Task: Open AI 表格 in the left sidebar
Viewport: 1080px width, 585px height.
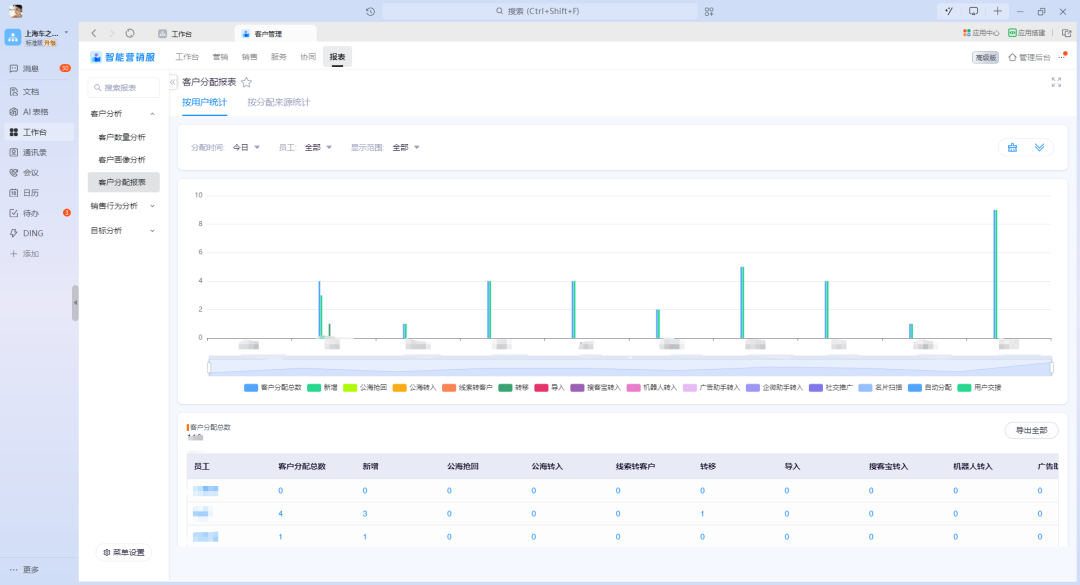Action: tap(39, 112)
